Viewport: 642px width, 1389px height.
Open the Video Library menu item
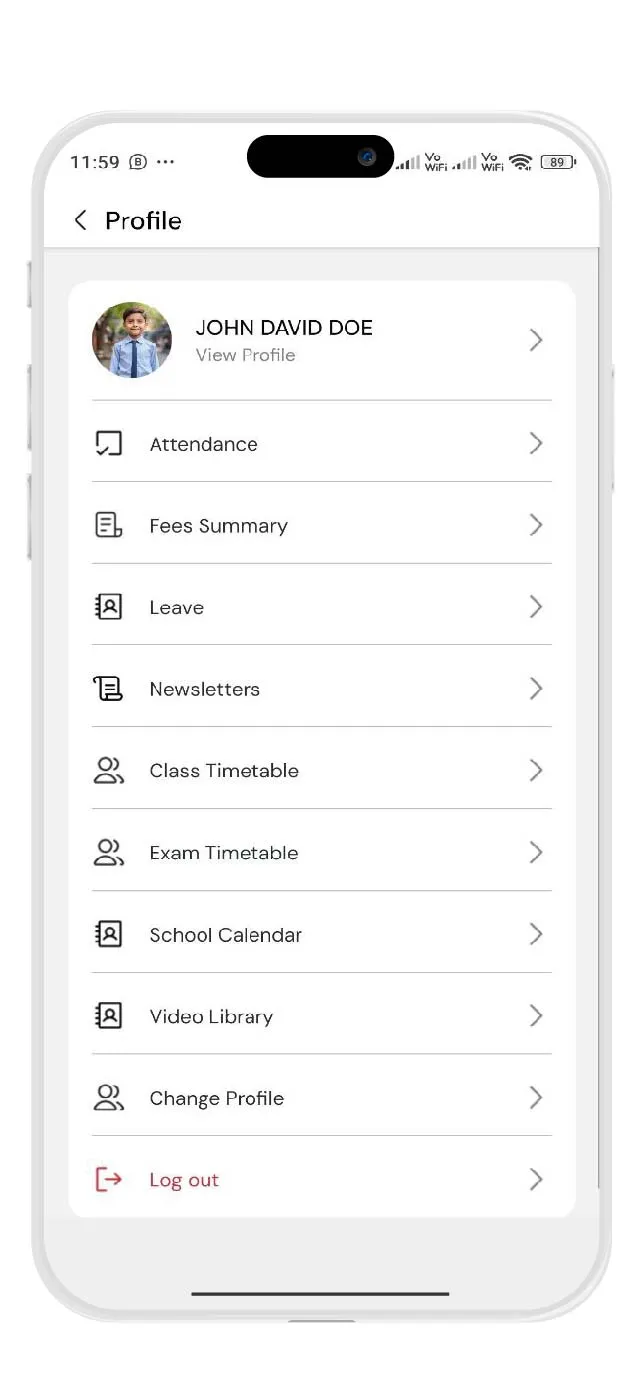coord(211,1017)
